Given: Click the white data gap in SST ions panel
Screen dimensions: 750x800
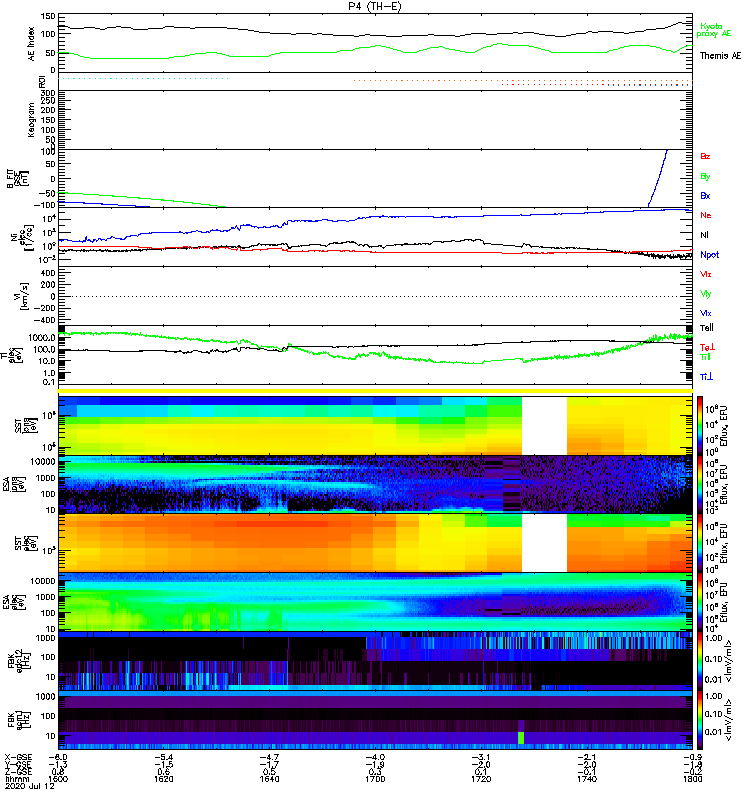Looking at the screenshot, I should (x=544, y=426).
